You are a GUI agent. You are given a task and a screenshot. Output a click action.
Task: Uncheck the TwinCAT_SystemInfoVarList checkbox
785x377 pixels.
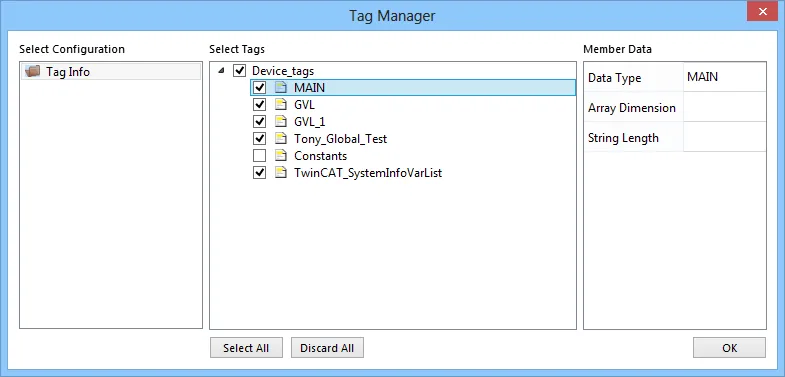(x=259, y=173)
